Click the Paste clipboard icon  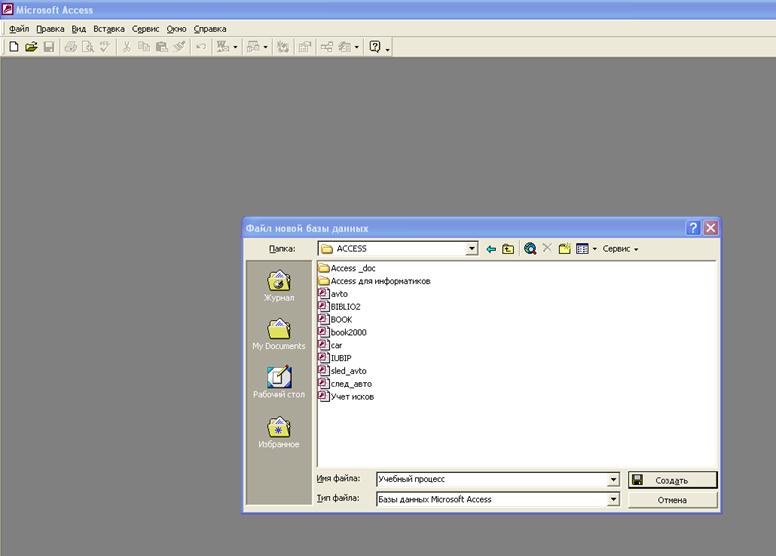(x=161, y=47)
